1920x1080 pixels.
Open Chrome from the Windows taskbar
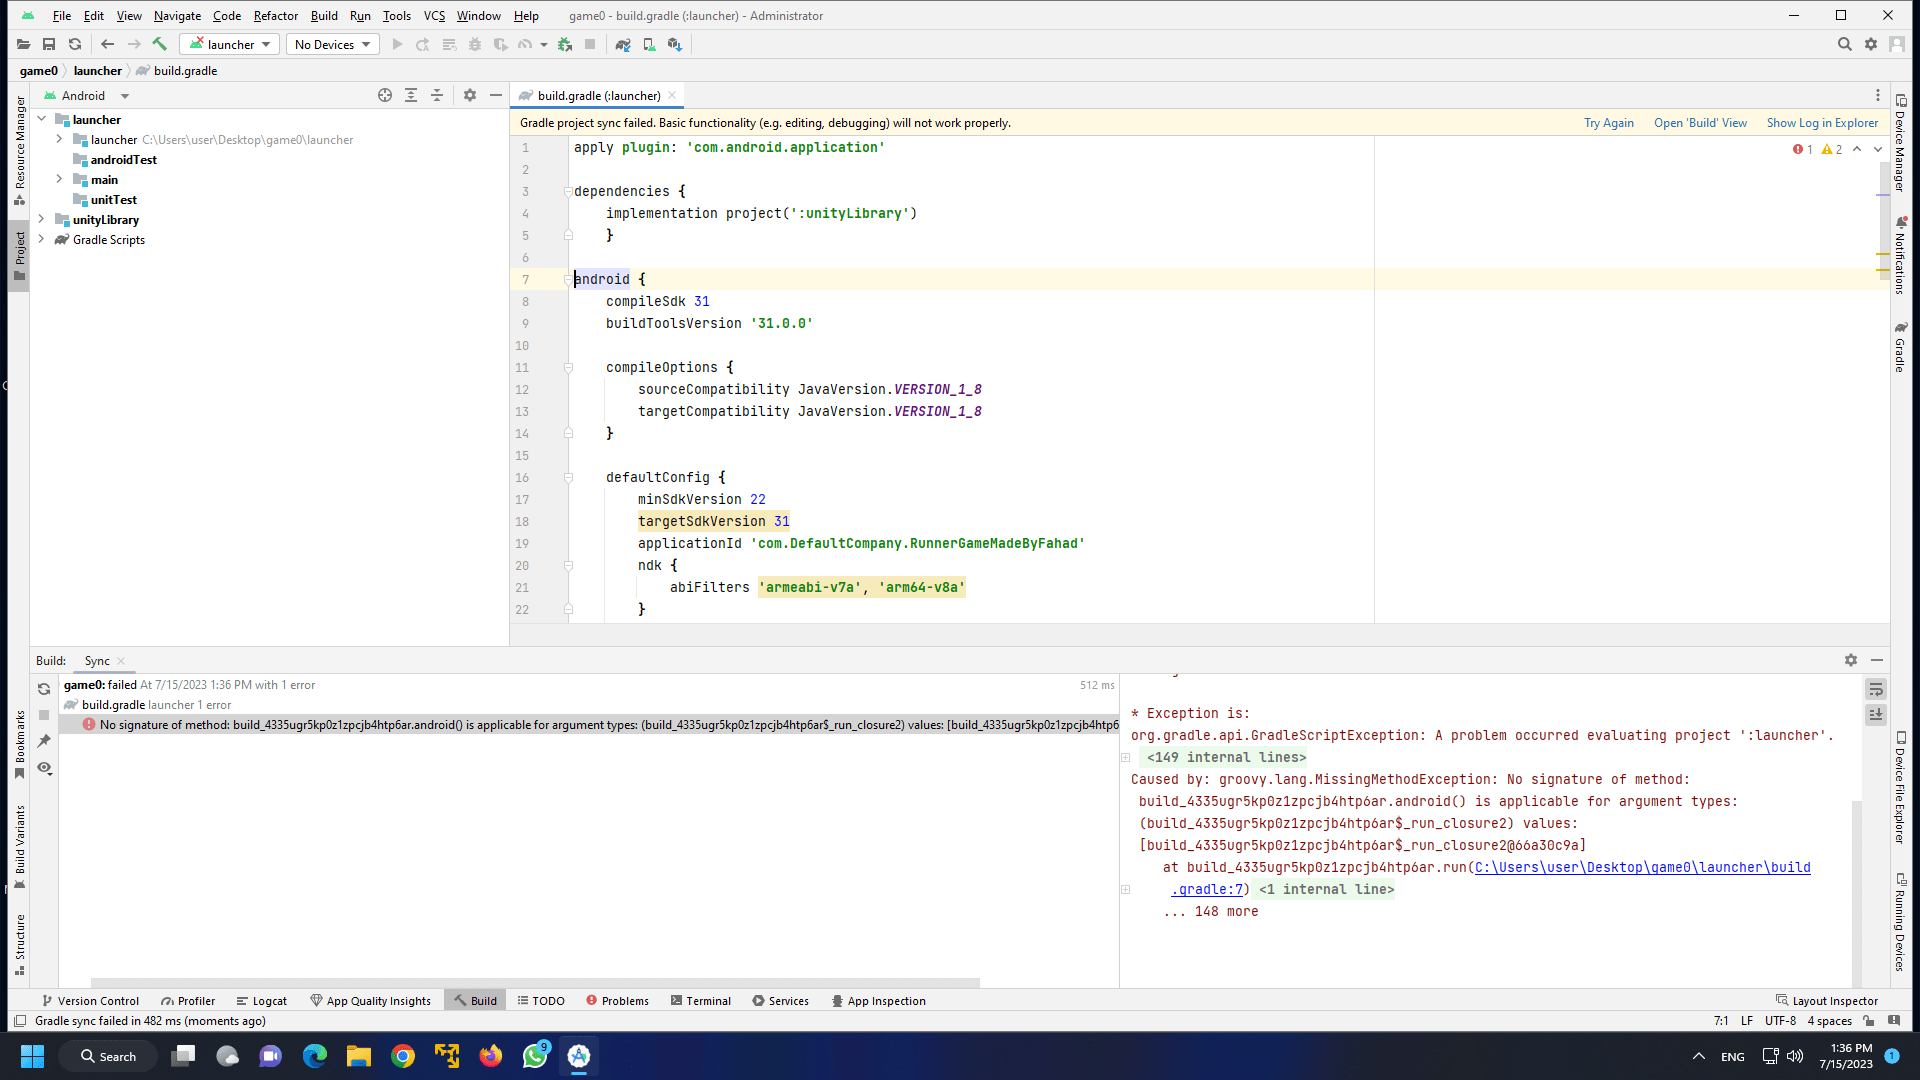click(403, 1056)
